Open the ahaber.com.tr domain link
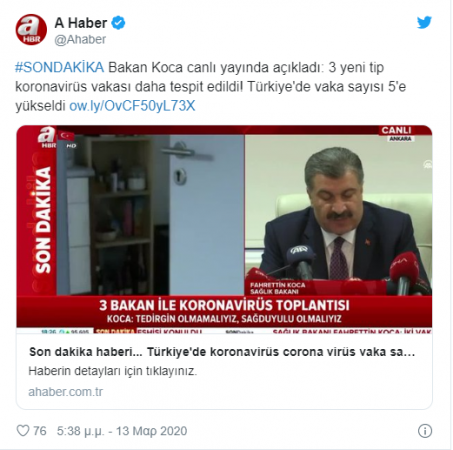 click(66, 392)
